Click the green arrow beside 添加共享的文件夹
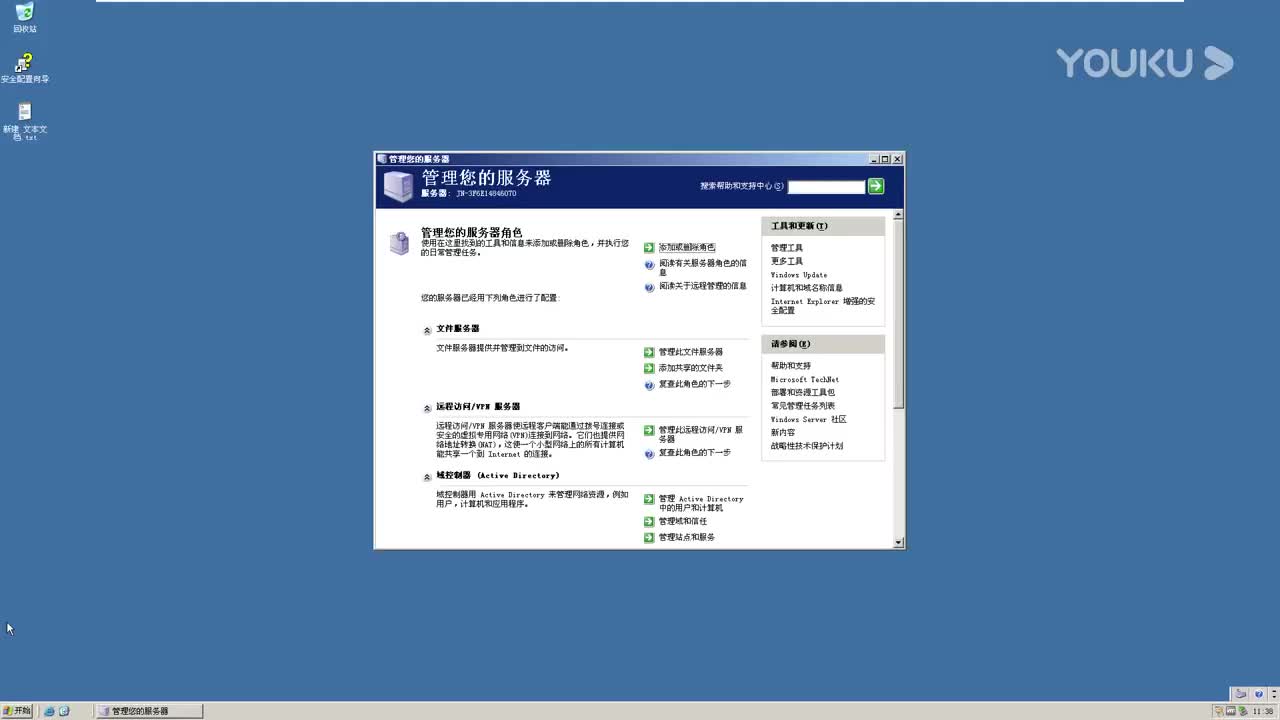 pos(648,368)
